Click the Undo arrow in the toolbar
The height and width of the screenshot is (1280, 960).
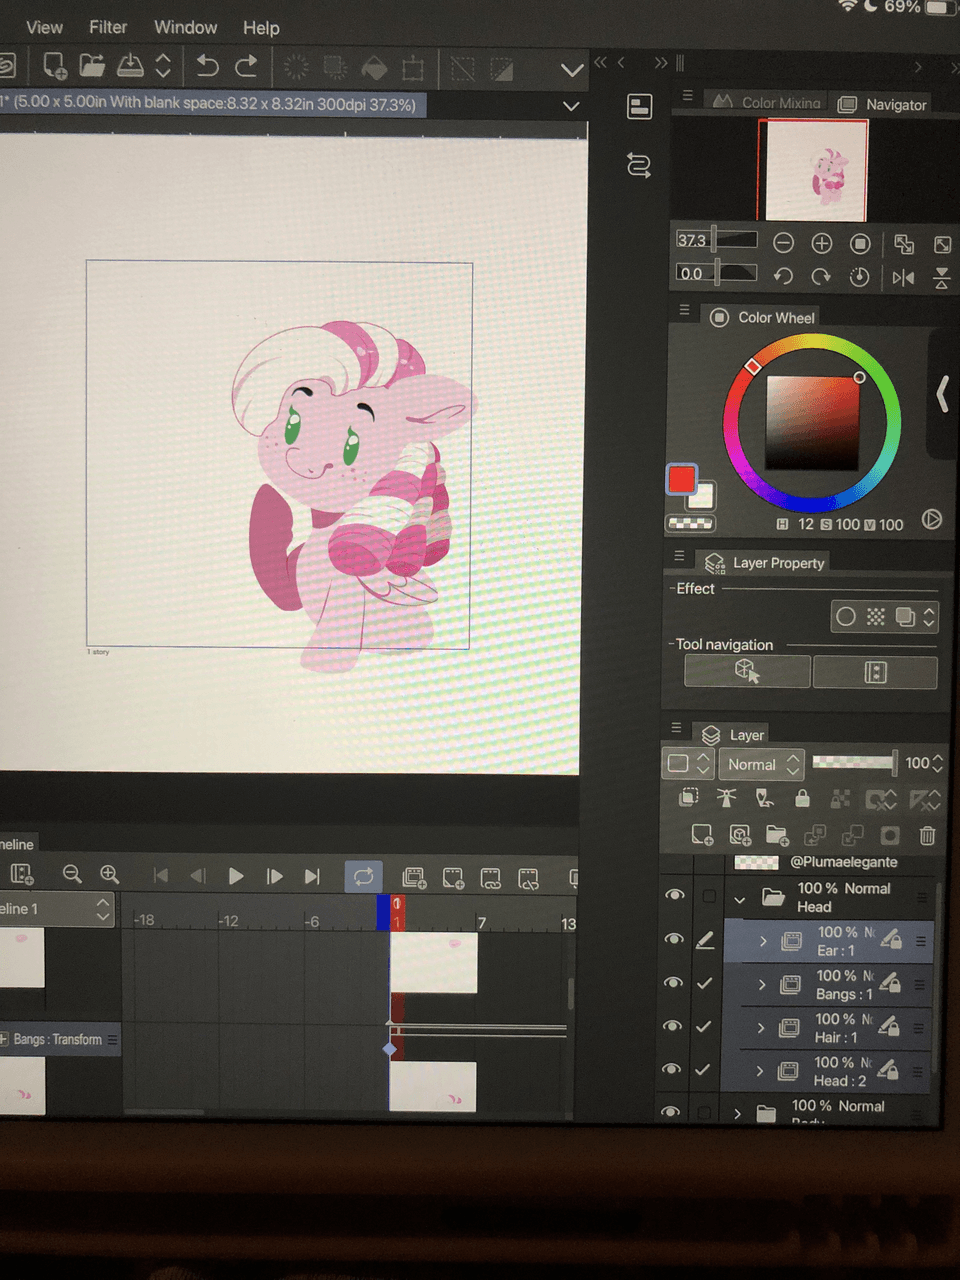(207, 66)
